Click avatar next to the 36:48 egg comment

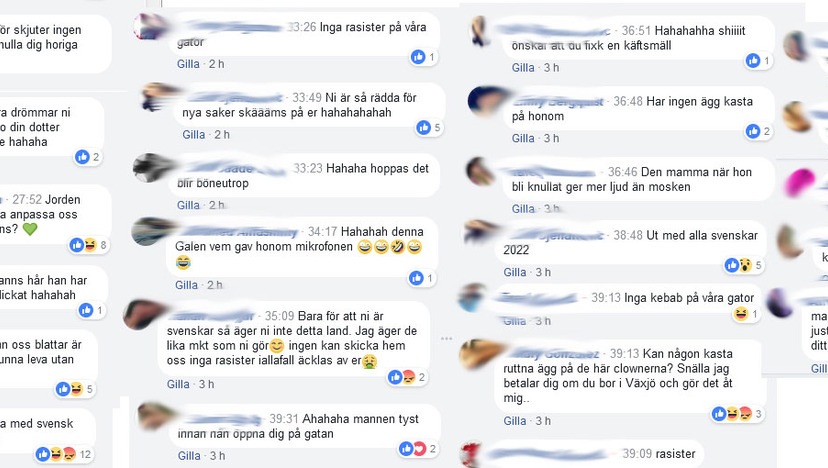(487, 101)
